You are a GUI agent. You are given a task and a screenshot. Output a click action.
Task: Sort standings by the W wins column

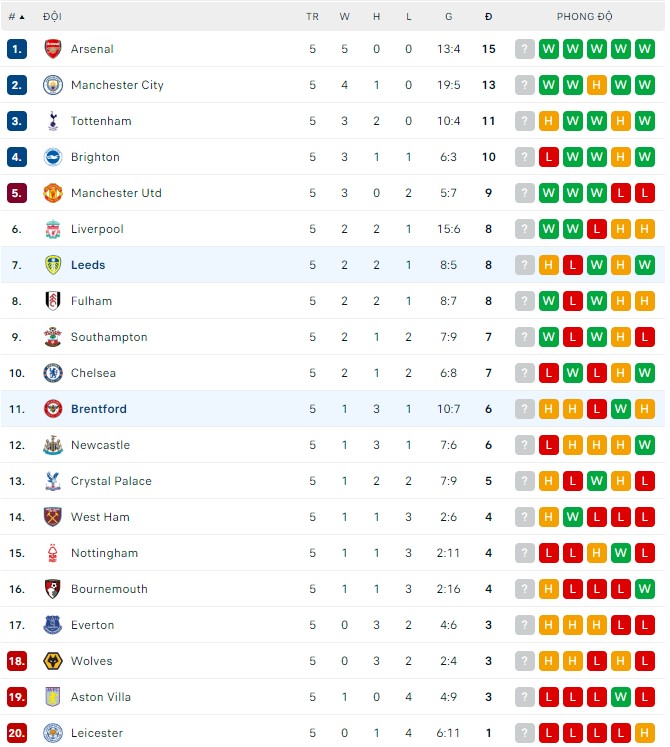(x=344, y=17)
